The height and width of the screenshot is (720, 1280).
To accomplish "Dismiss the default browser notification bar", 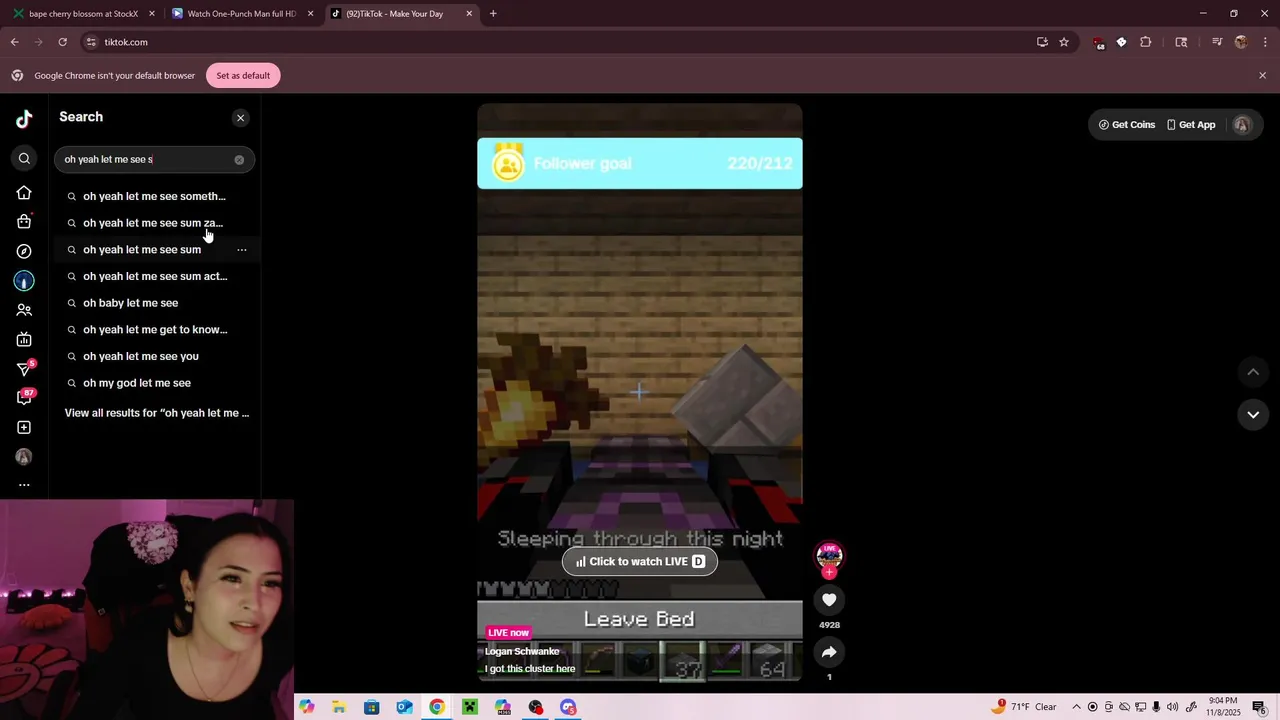I will point(1262,76).
